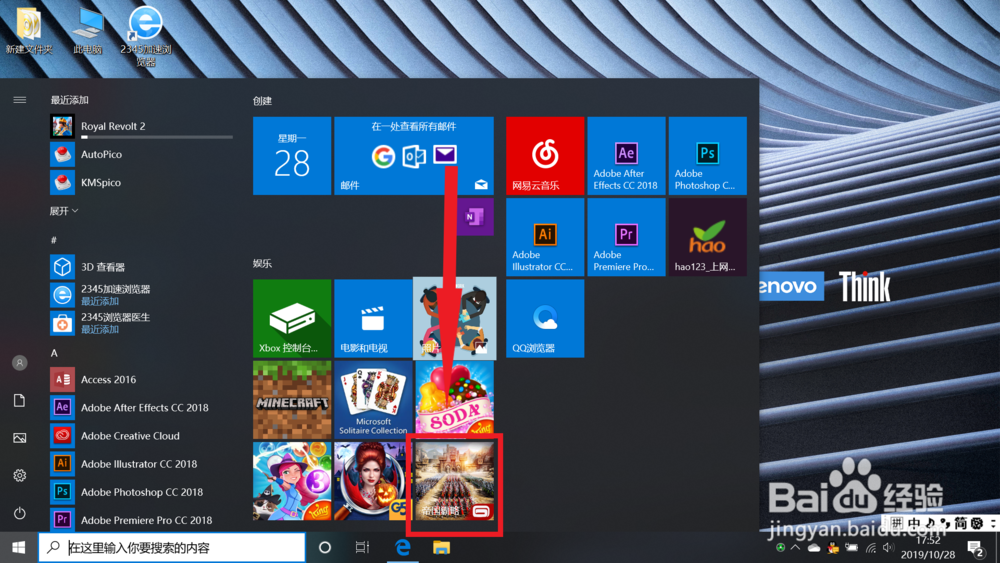Open Adobe Illustrator tile
Screen dimensions: 1000x563
click(545, 237)
